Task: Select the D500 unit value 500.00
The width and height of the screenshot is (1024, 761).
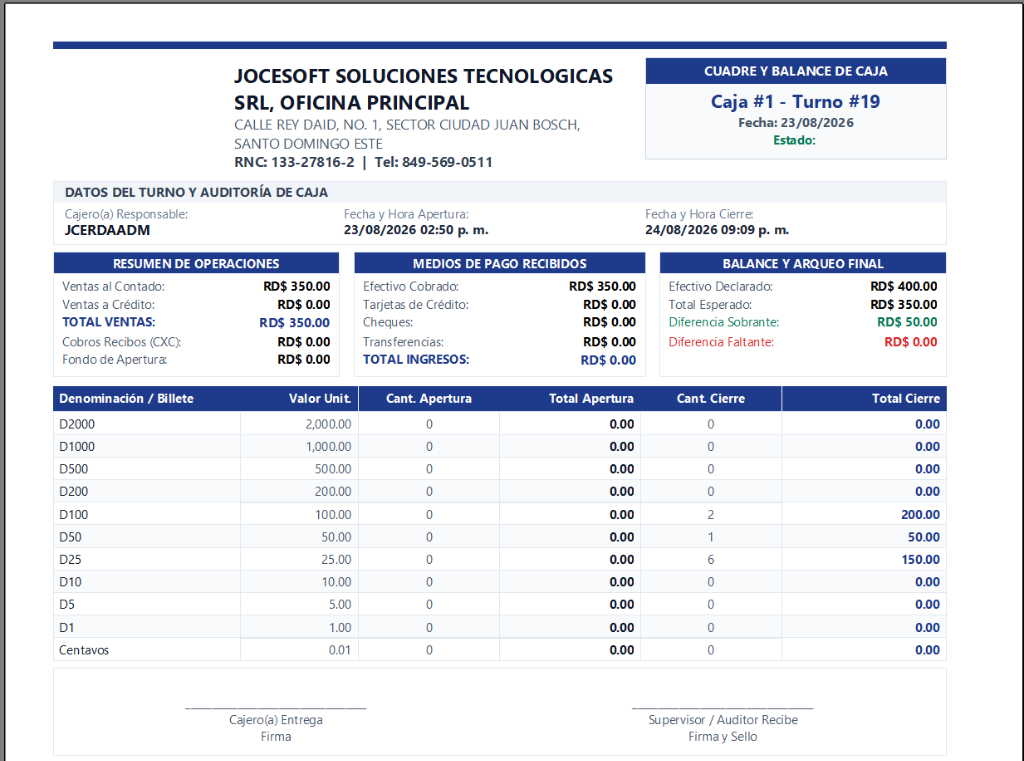Action: pos(333,469)
